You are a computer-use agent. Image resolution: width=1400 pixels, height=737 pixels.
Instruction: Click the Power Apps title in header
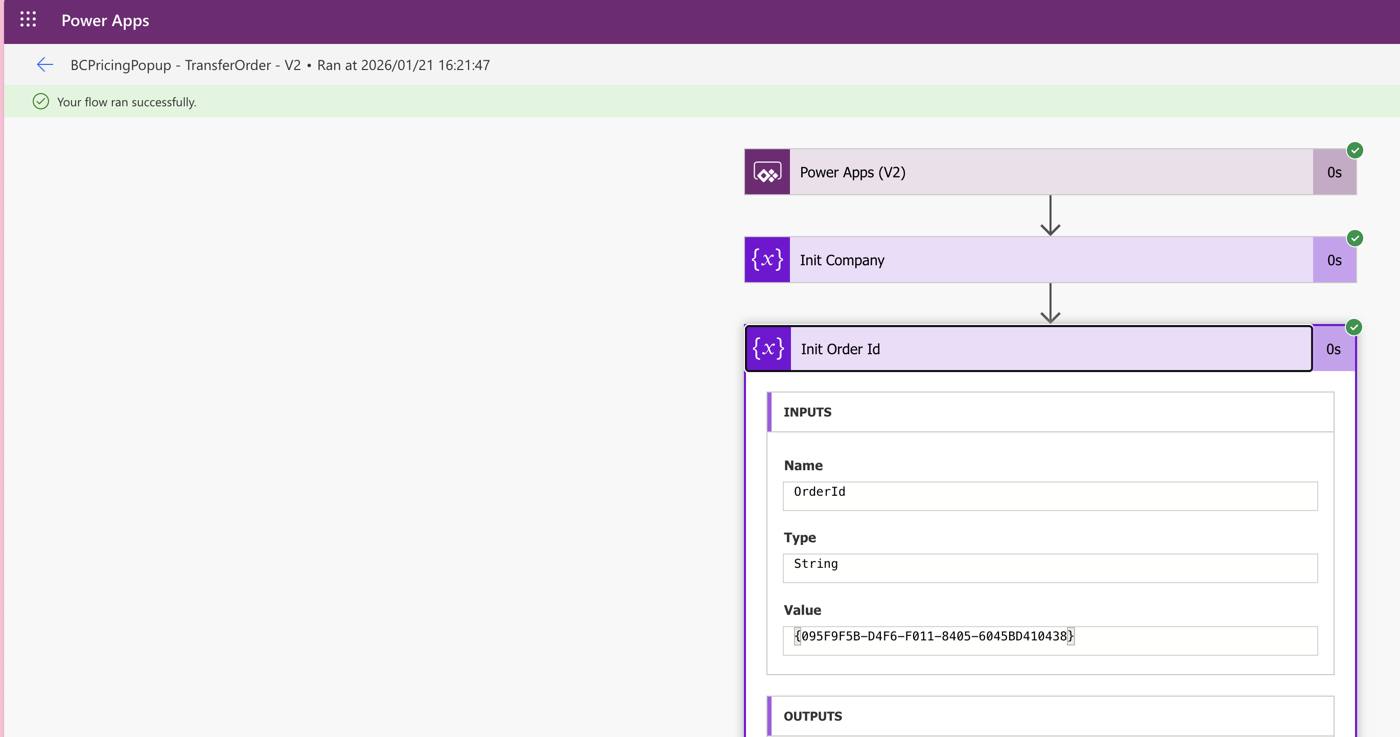105,20
